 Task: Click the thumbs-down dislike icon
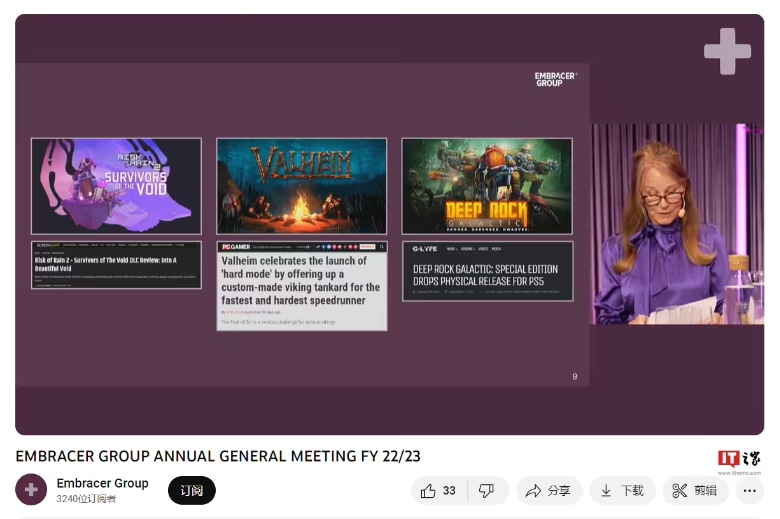[487, 490]
